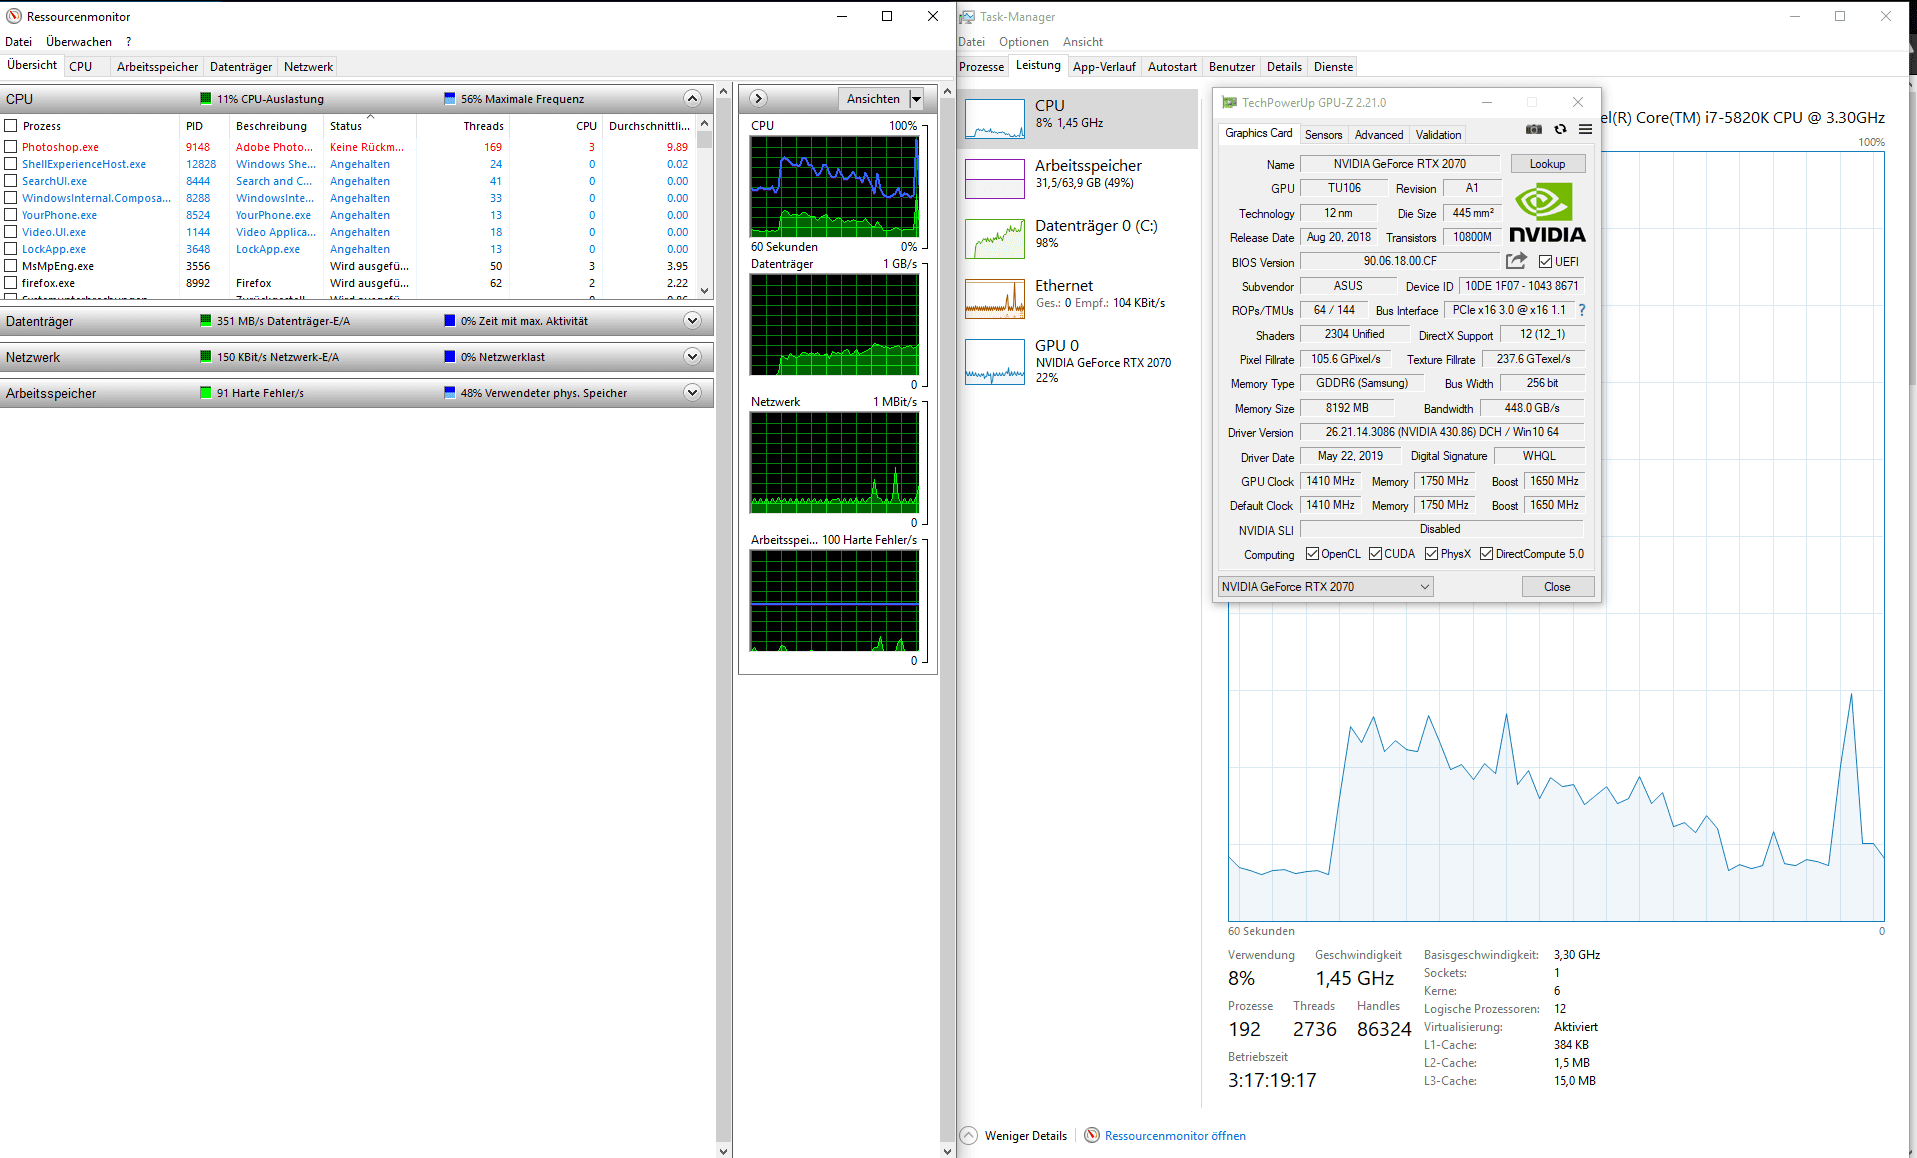Select the CPU mini graph thumbnail in Task-Manager
Image resolution: width=1917 pixels, height=1158 pixels.
coord(995,119)
